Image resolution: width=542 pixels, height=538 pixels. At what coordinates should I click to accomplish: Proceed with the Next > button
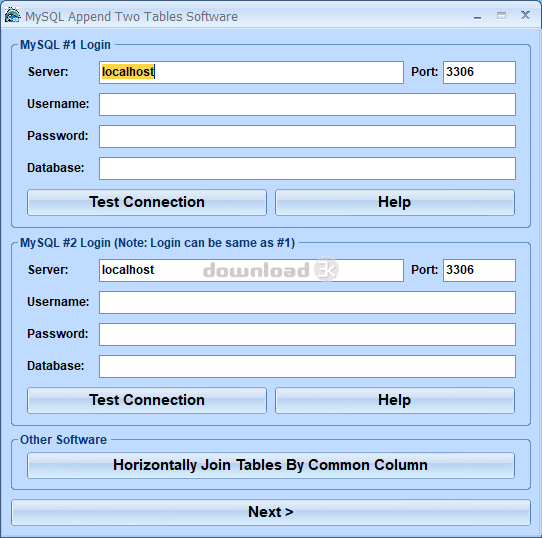click(271, 512)
